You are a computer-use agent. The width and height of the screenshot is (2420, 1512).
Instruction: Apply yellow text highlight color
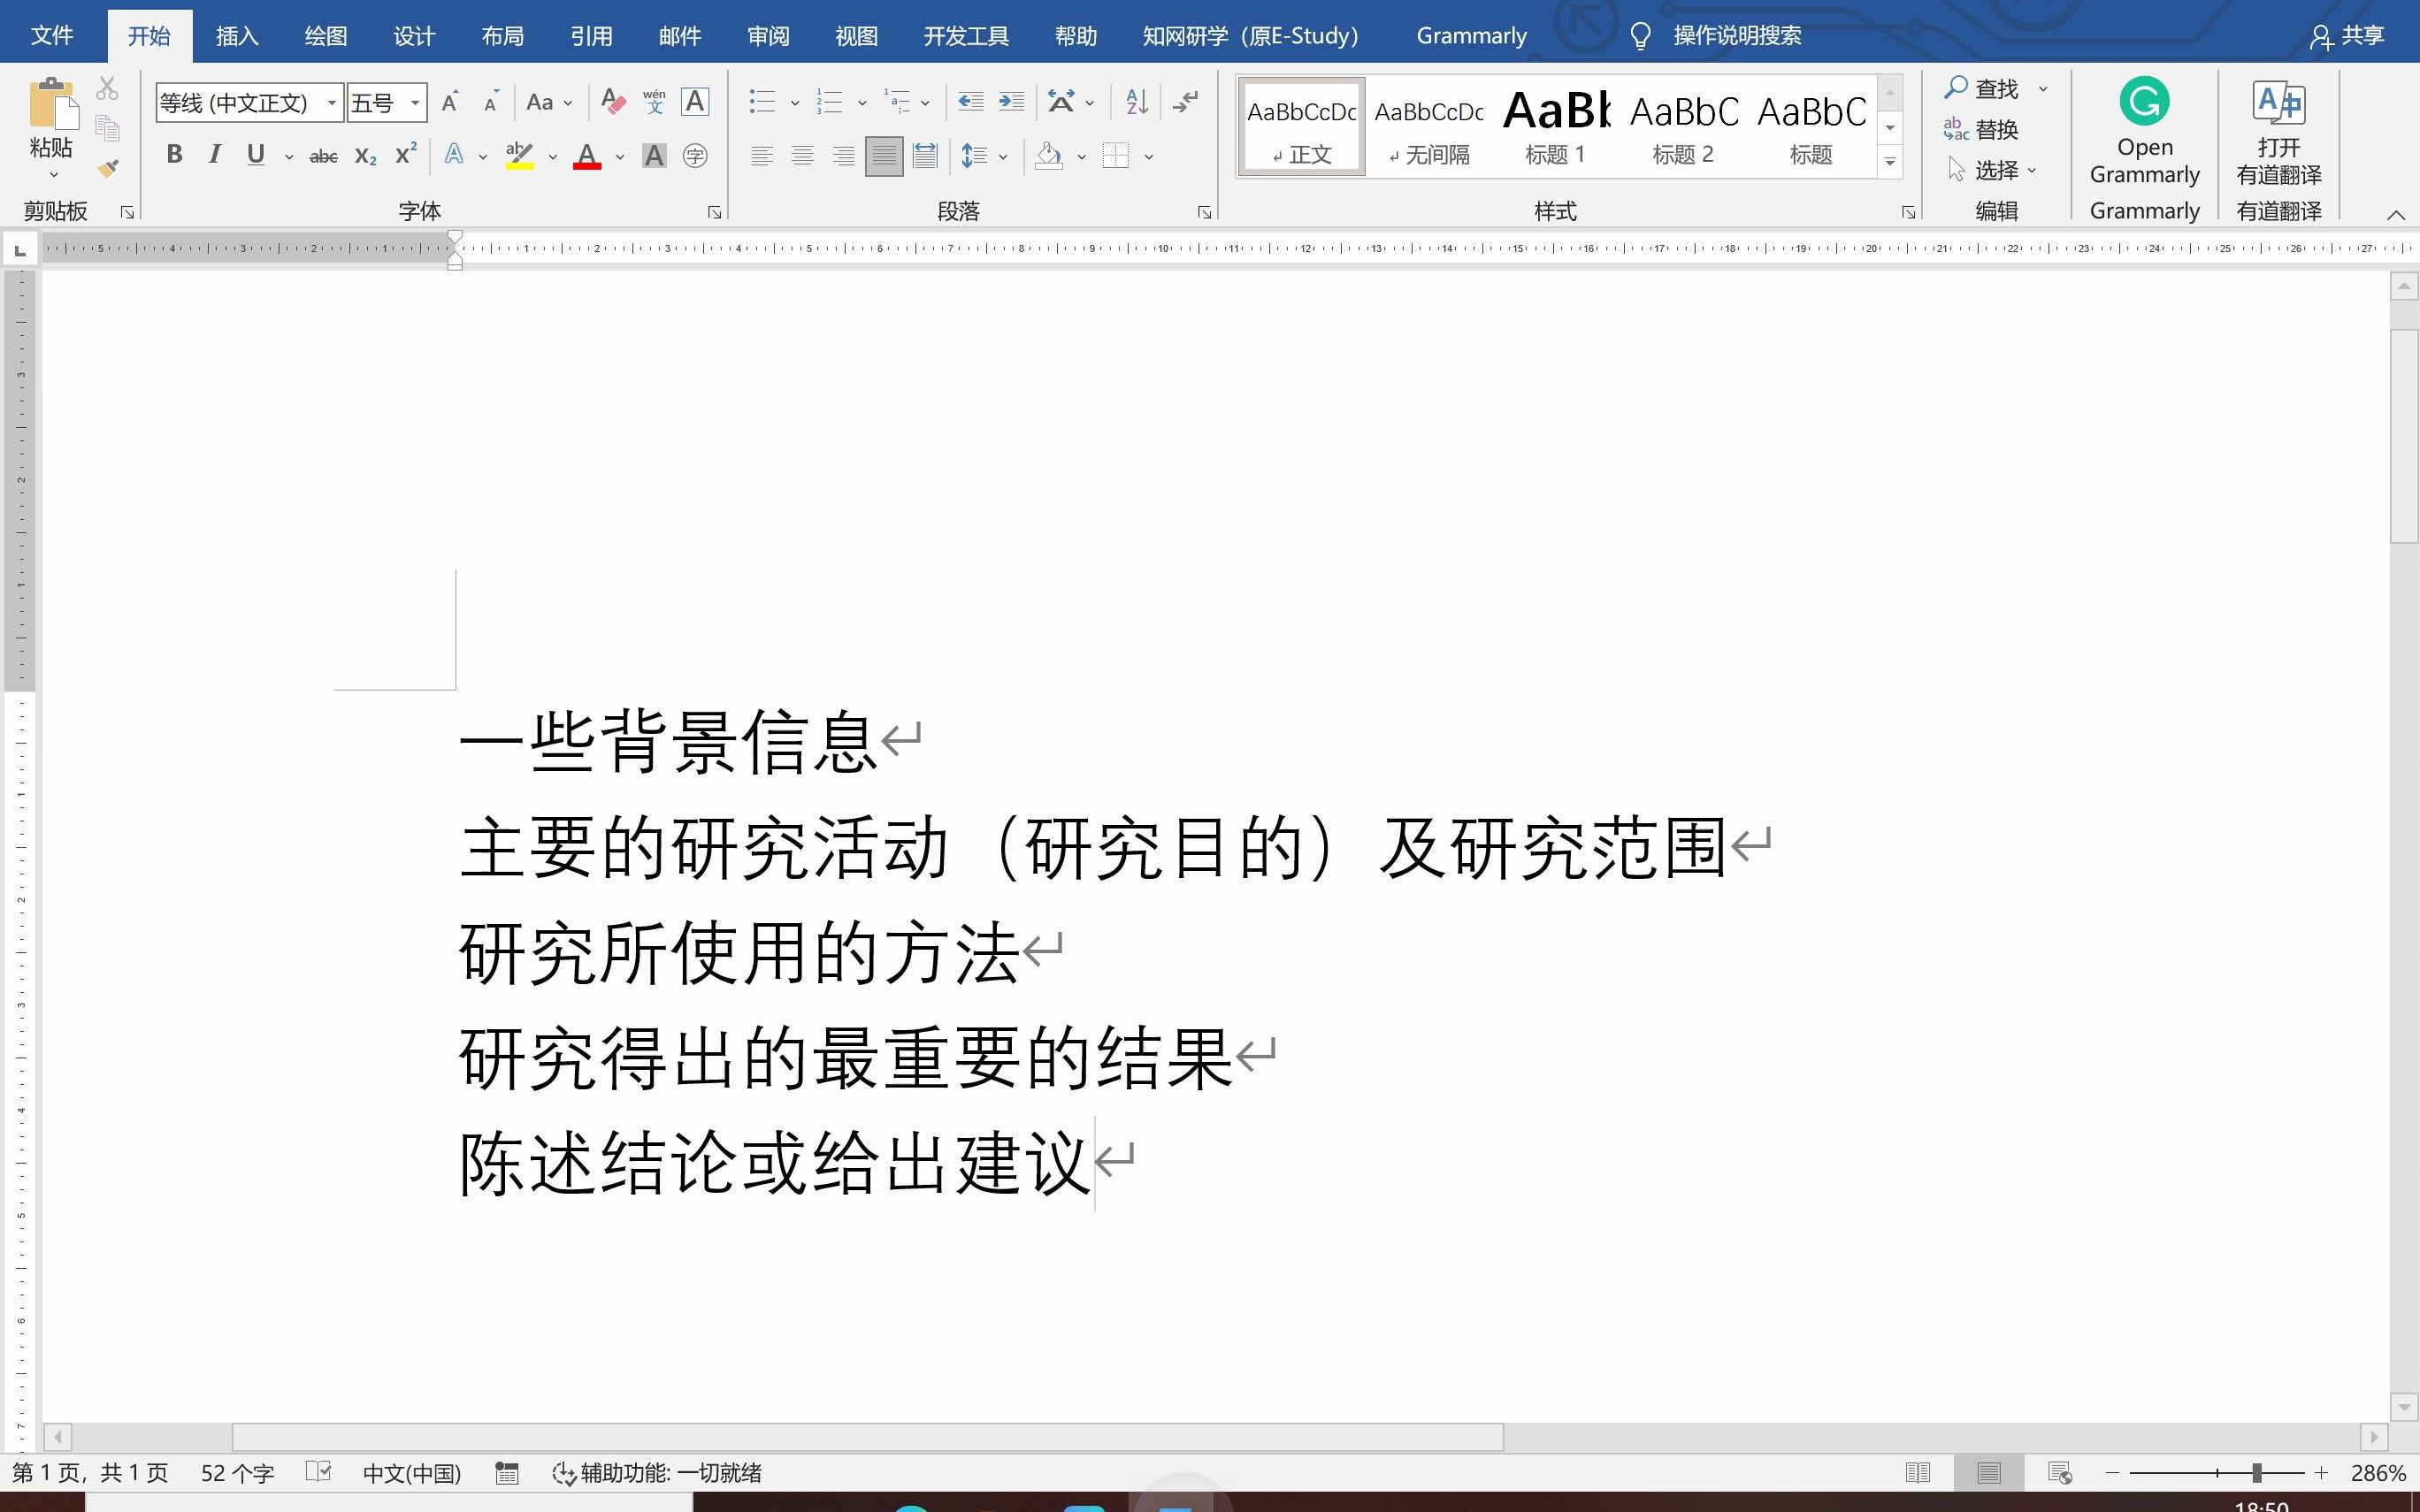[x=519, y=156]
